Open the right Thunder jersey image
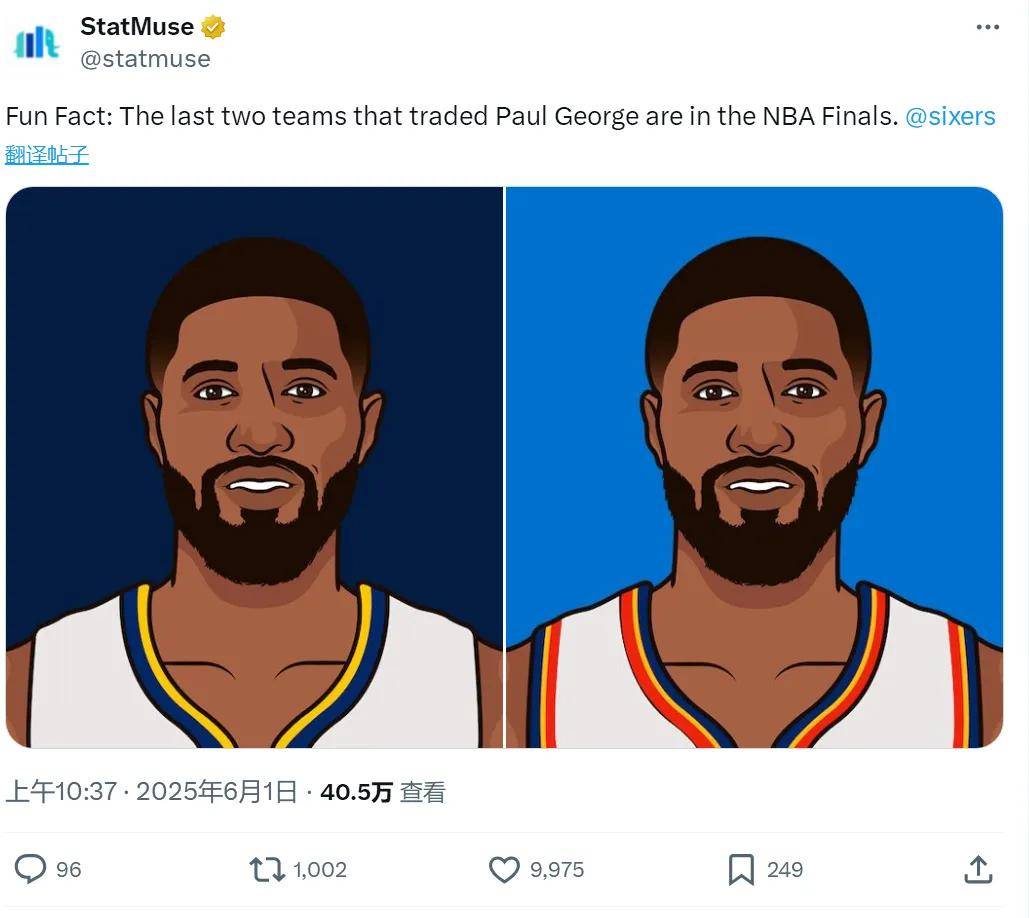 pos(754,467)
